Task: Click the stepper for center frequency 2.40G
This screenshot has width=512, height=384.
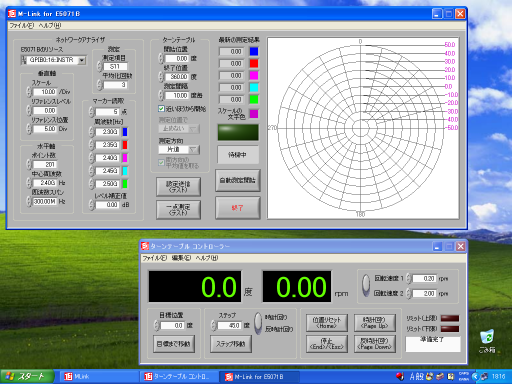Action: pos(29,183)
